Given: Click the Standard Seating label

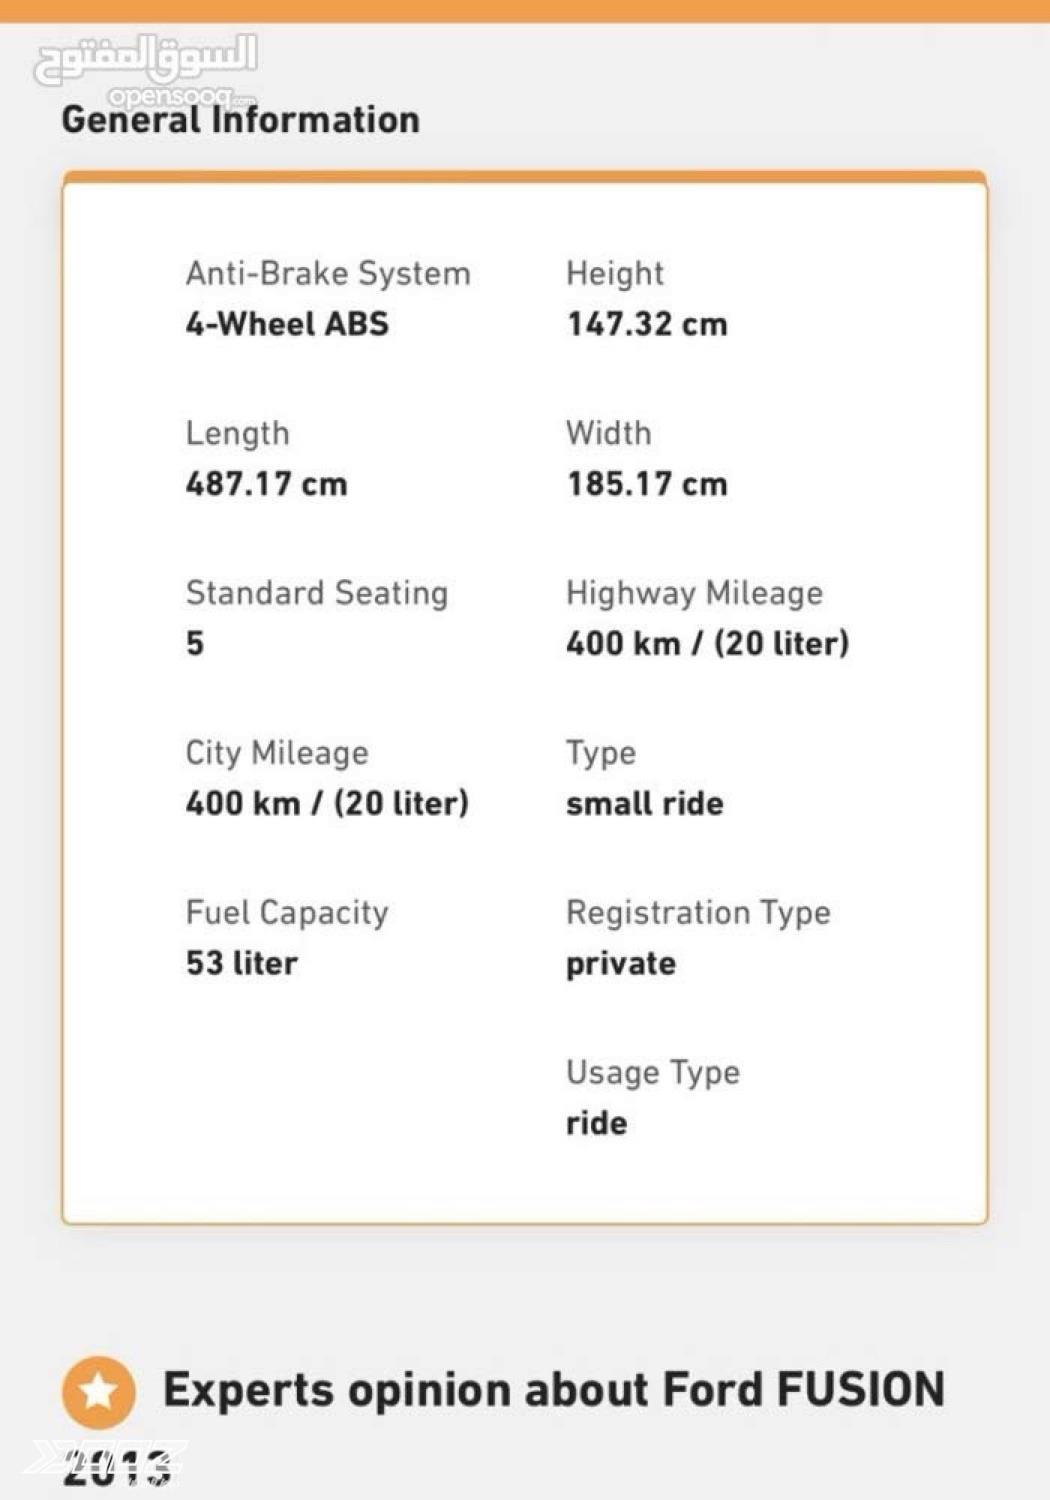Looking at the screenshot, I should pyautogui.click(x=316, y=593).
